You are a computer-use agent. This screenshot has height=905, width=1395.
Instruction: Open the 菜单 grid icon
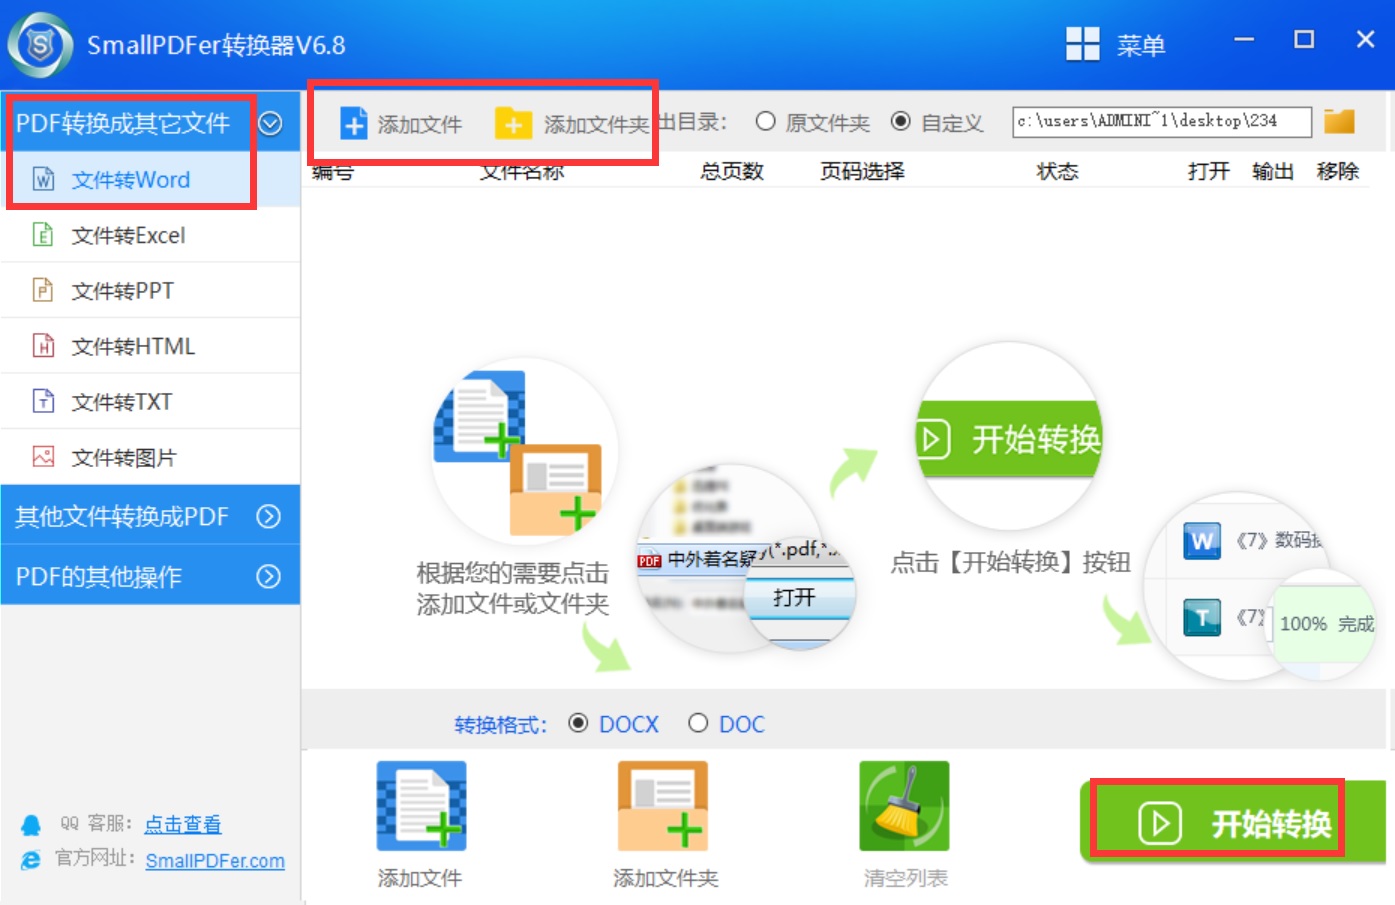[1082, 44]
